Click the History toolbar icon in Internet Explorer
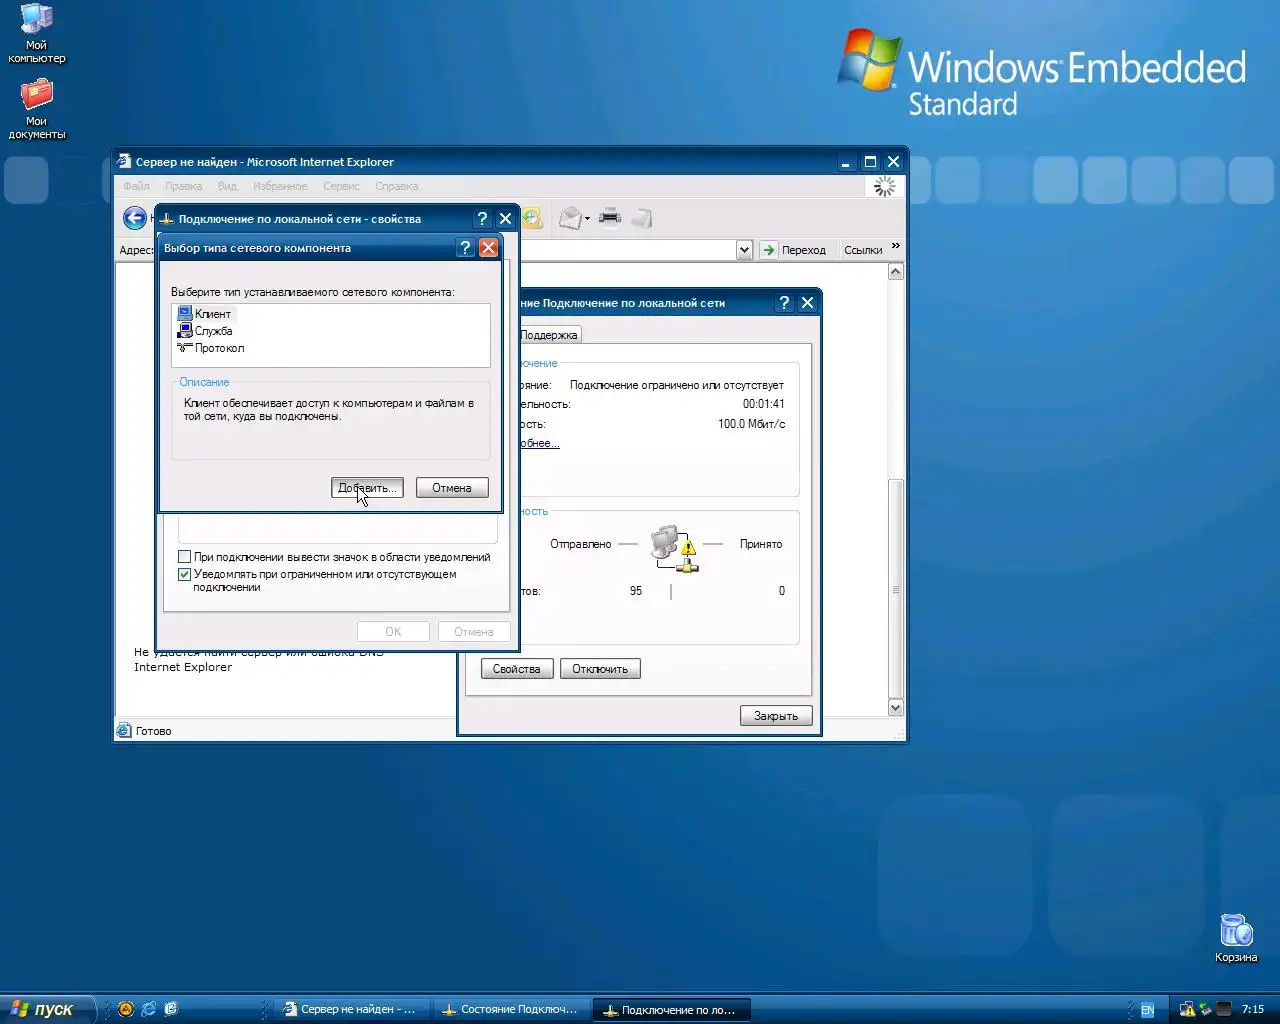 tap(532, 218)
